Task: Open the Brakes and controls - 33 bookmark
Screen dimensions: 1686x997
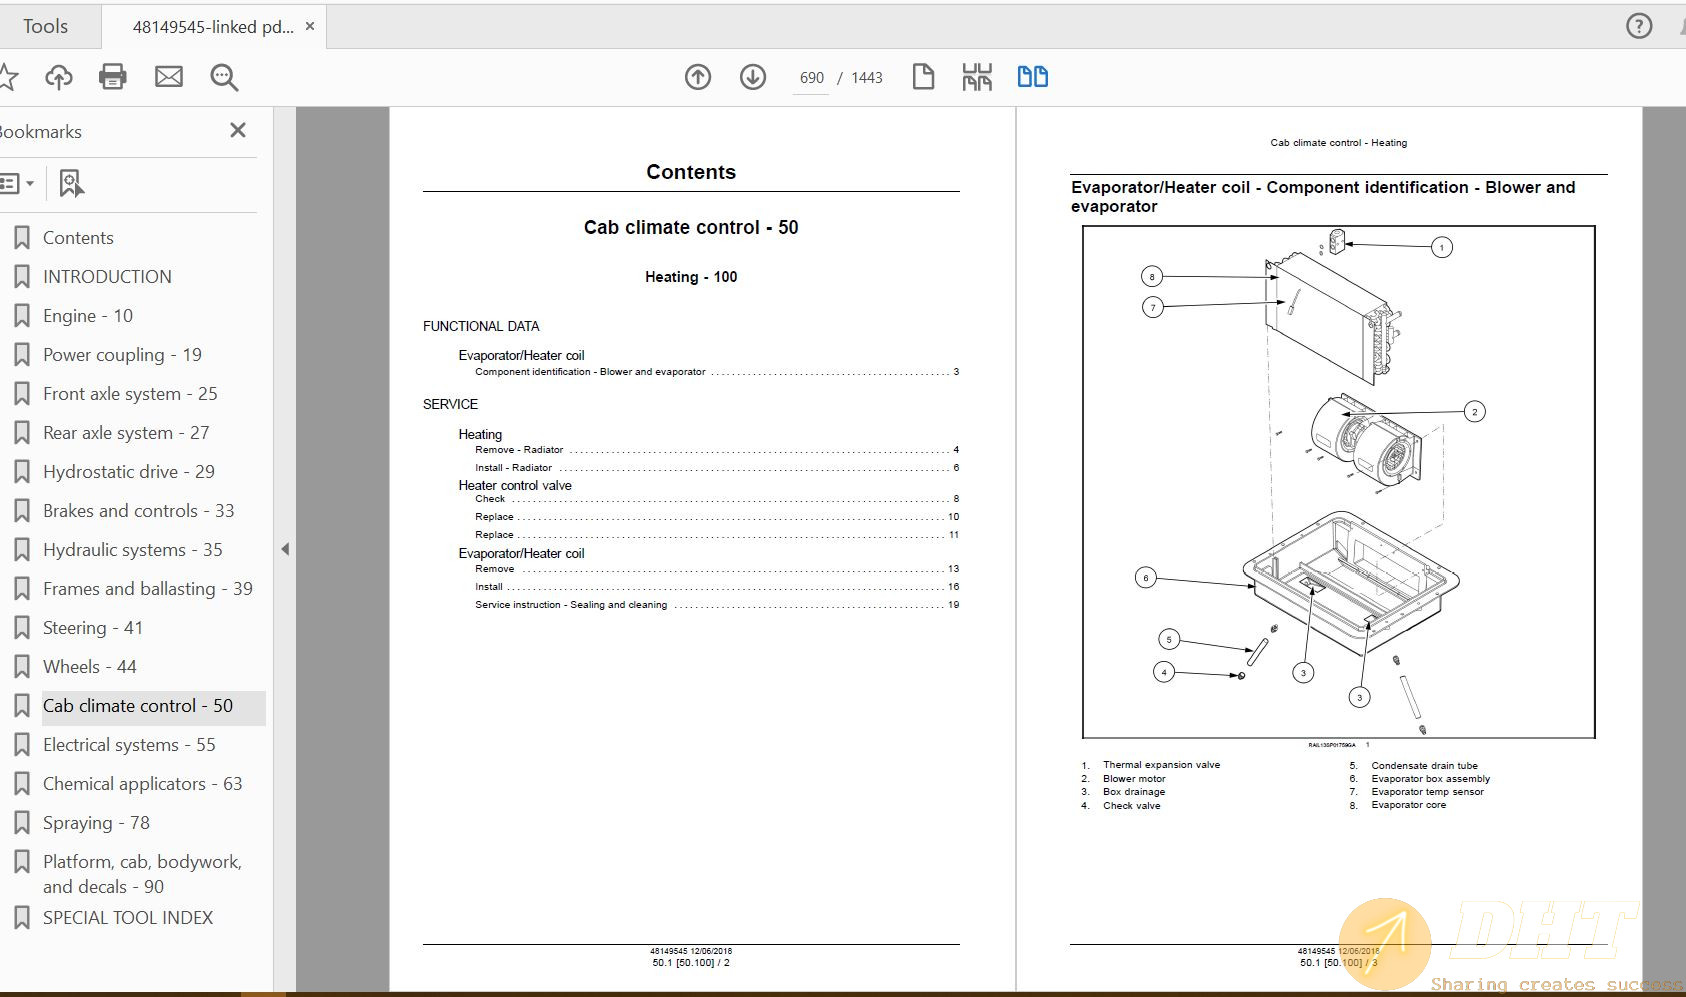Action: 138,511
